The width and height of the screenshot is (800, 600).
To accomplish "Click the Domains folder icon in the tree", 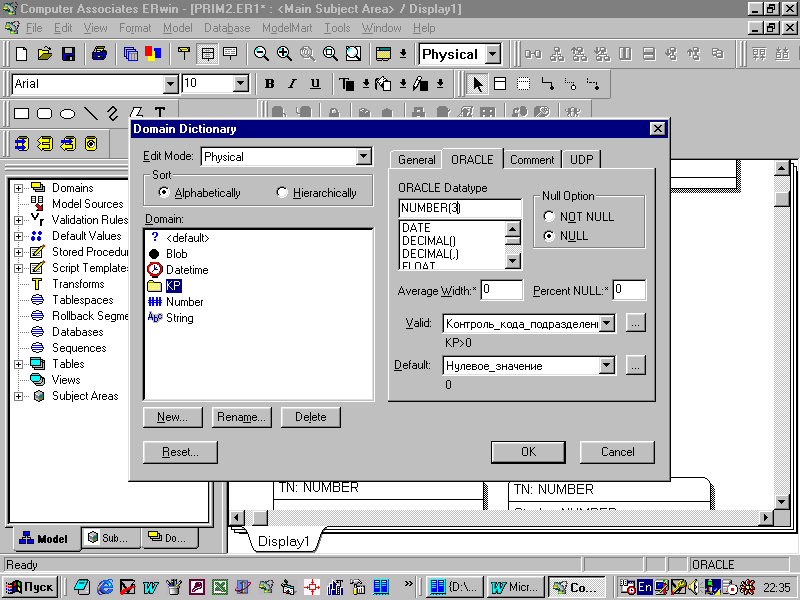I will 38,188.
